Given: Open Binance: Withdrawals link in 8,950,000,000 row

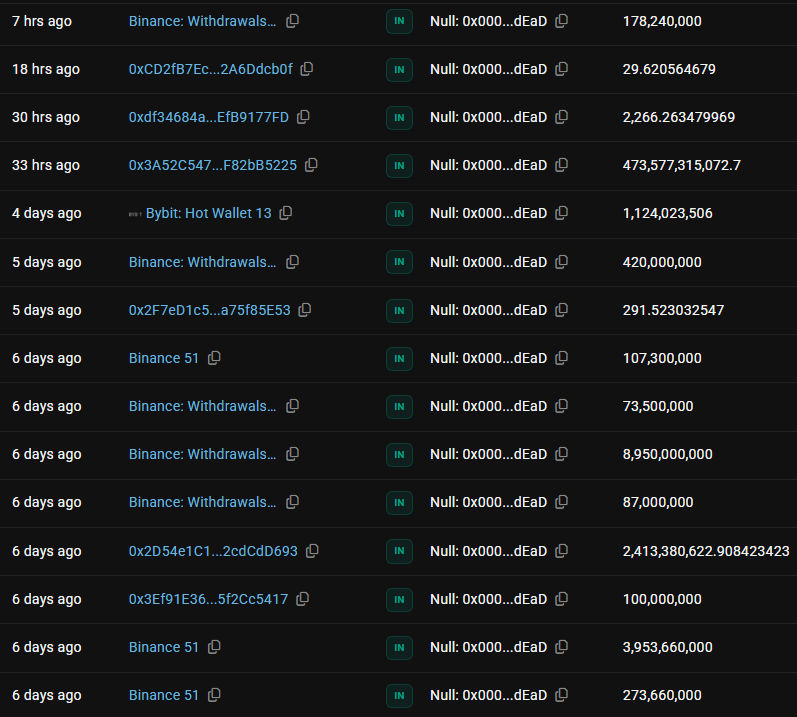Looking at the screenshot, I should point(202,454).
